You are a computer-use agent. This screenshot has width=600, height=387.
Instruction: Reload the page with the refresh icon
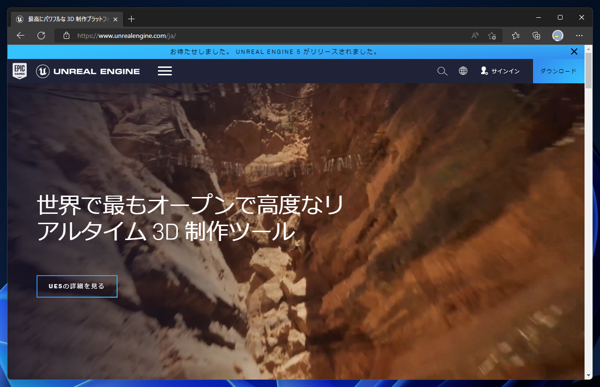pyautogui.click(x=41, y=36)
